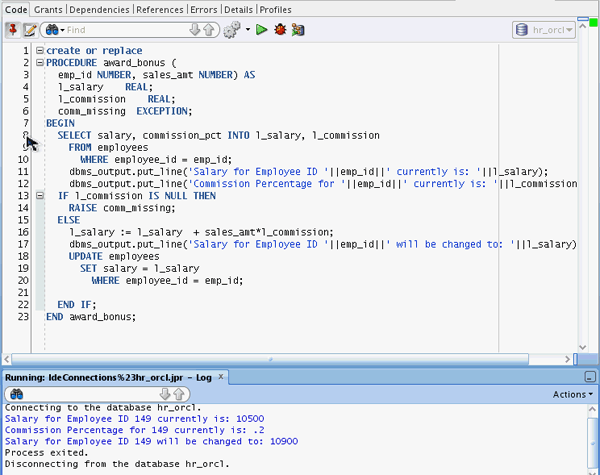Click the red bug Debug icon

(280, 29)
